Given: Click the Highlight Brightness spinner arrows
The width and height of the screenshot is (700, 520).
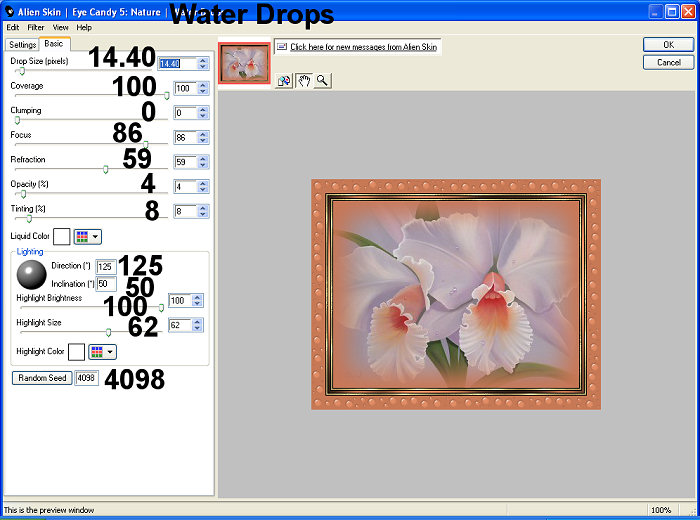Looking at the screenshot, I should pyautogui.click(x=197, y=300).
